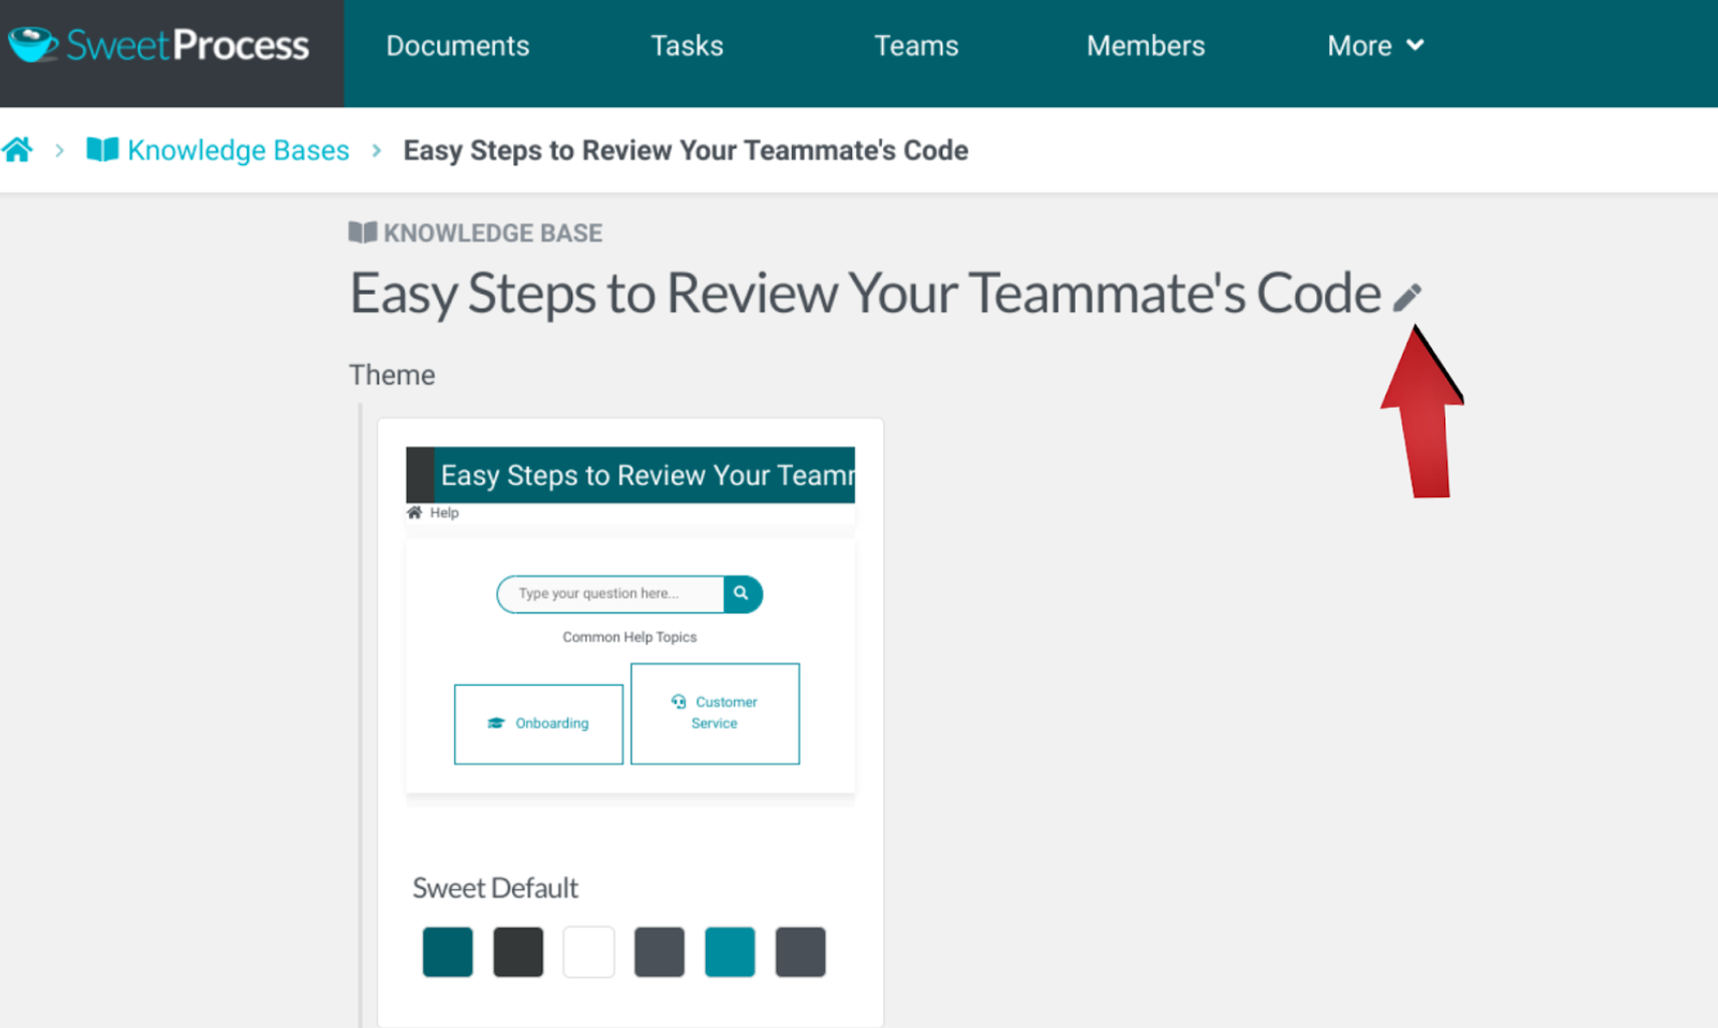This screenshot has width=1718, height=1028.
Task: Select the white color swatch
Action: click(589, 952)
